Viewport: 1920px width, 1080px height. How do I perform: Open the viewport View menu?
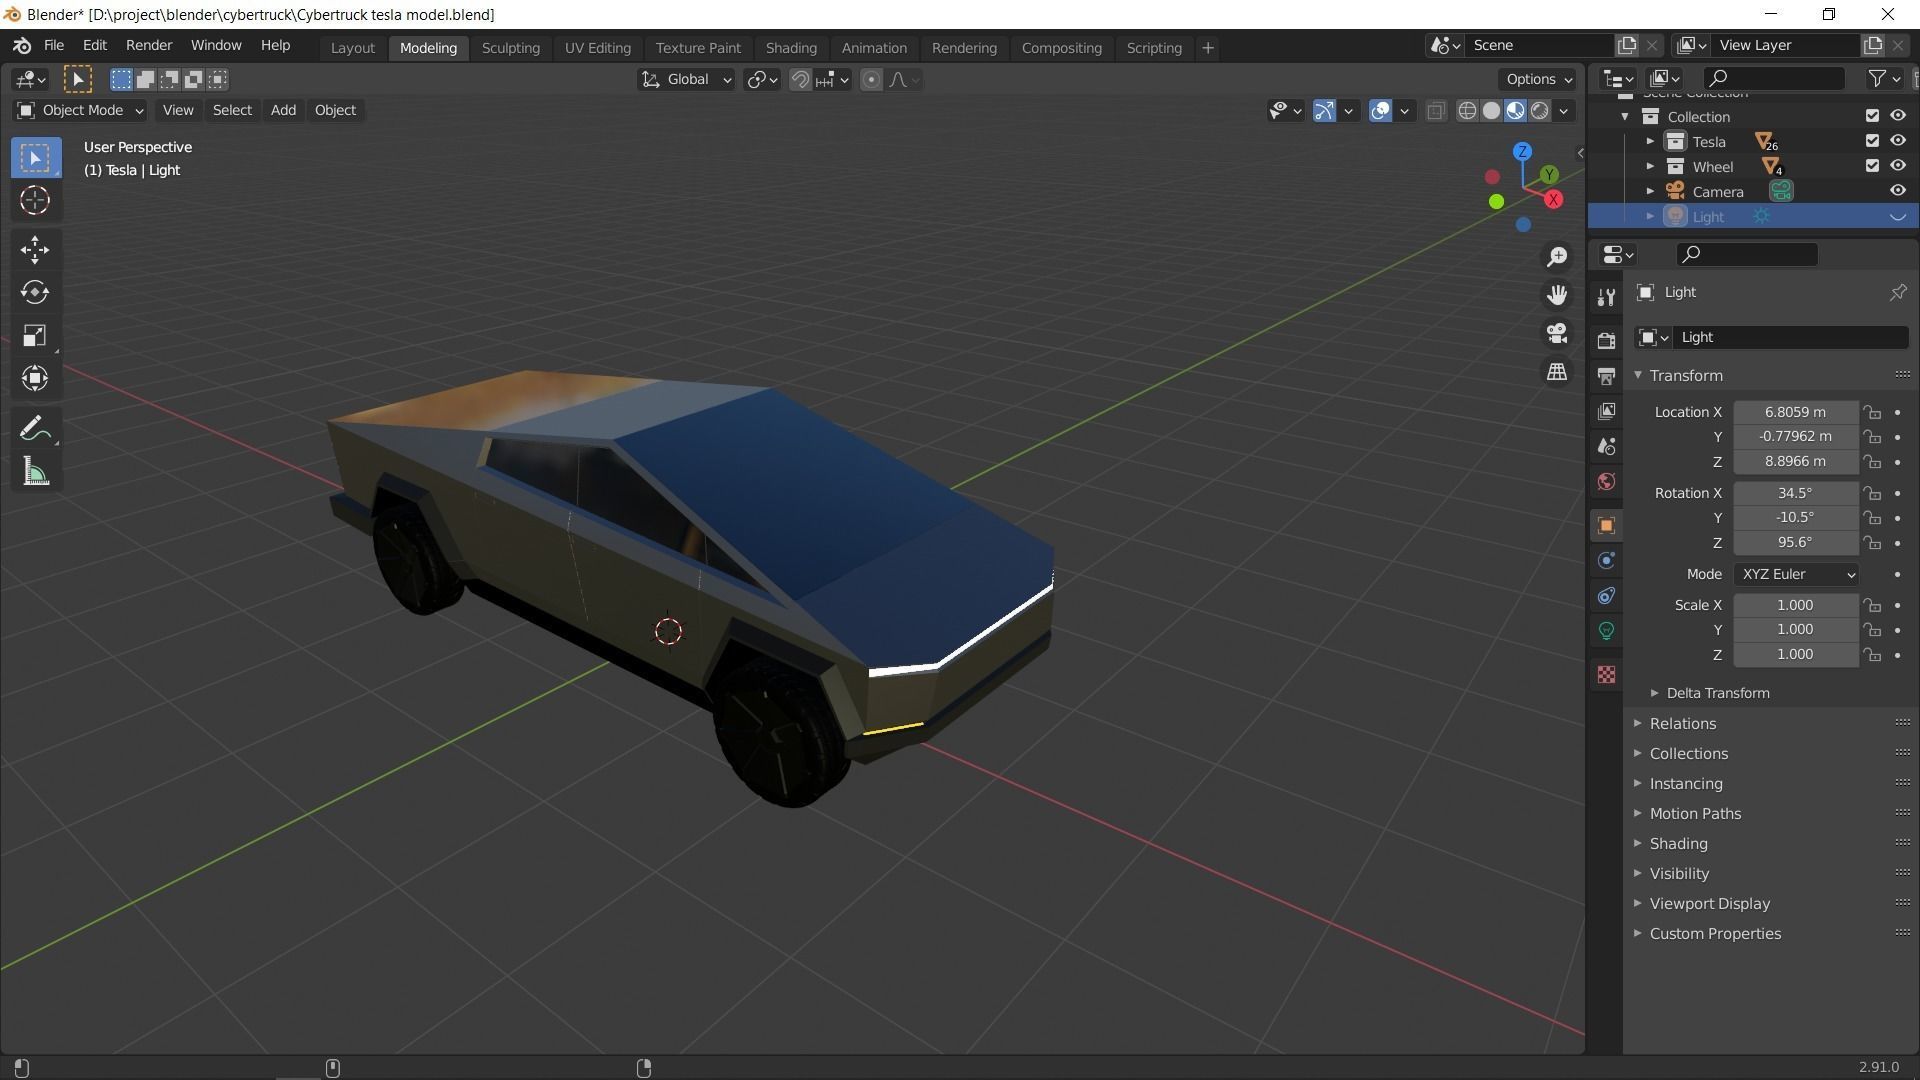coord(178,110)
